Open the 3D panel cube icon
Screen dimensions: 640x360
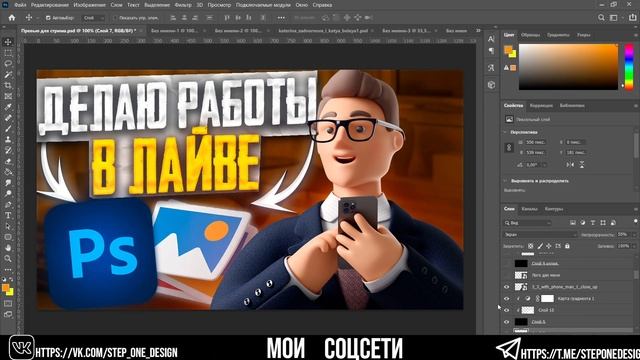pos(491,85)
